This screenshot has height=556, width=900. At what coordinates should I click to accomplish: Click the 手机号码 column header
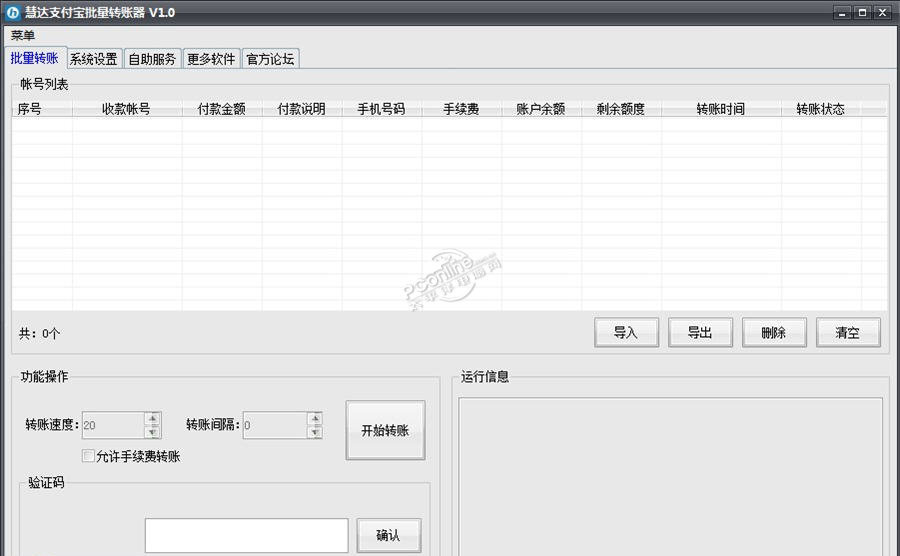(x=381, y=108)
